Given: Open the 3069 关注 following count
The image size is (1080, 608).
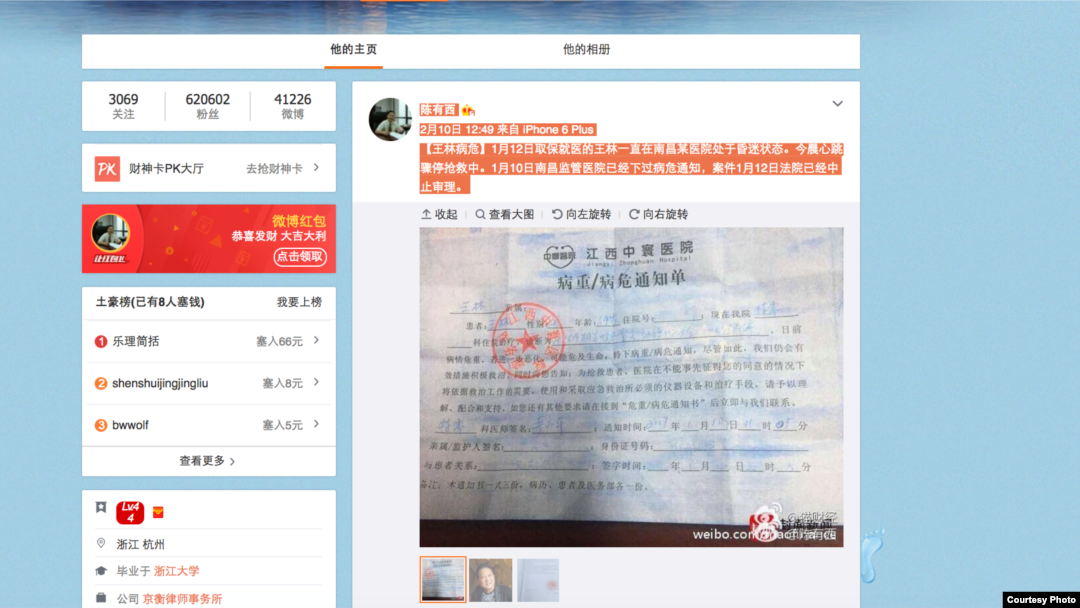Looking at the screenshot, I should click(123, 106).
